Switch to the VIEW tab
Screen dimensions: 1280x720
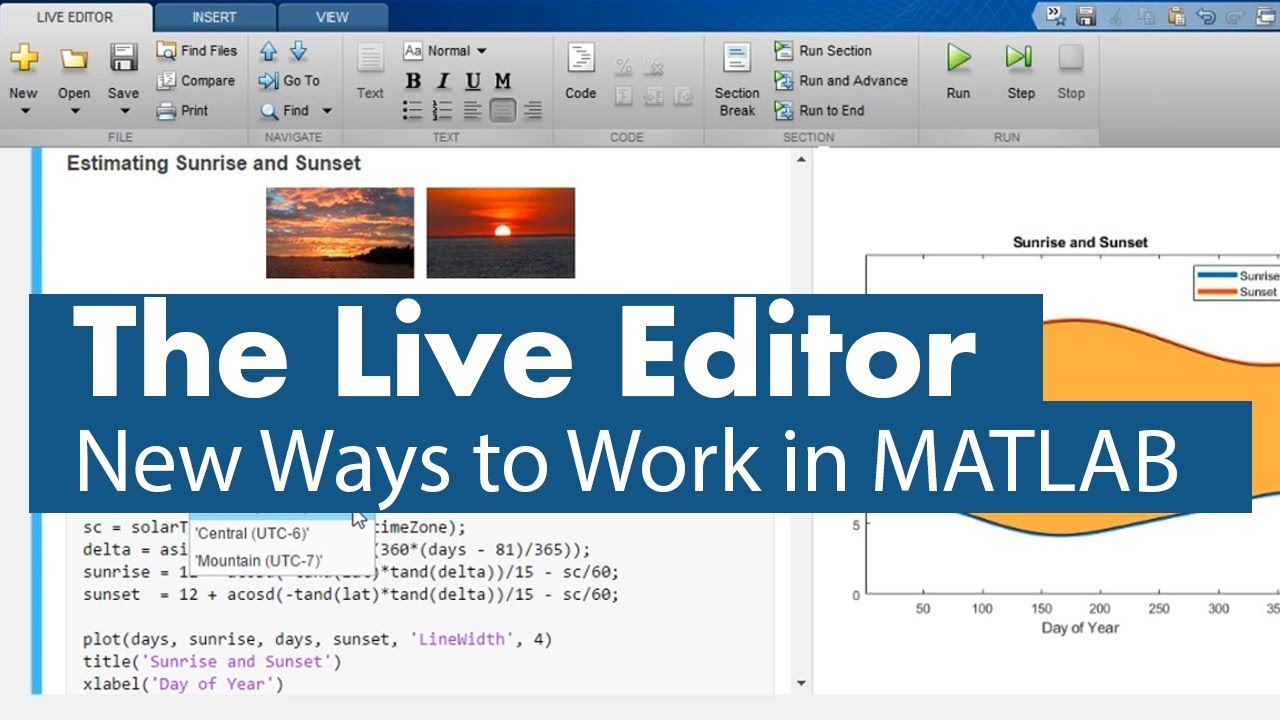[x=332, y=17]
